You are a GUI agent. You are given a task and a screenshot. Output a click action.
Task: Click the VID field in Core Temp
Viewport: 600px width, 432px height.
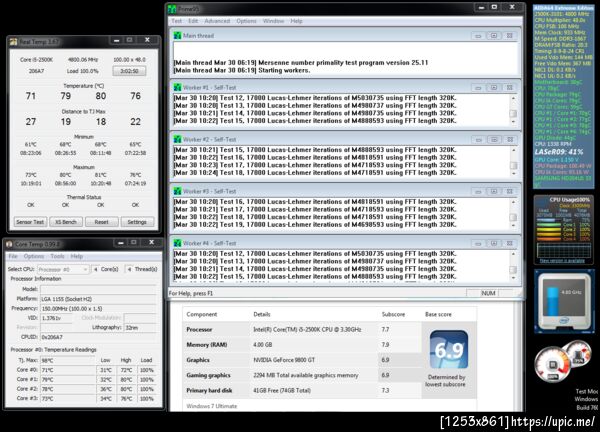[56, 318]
